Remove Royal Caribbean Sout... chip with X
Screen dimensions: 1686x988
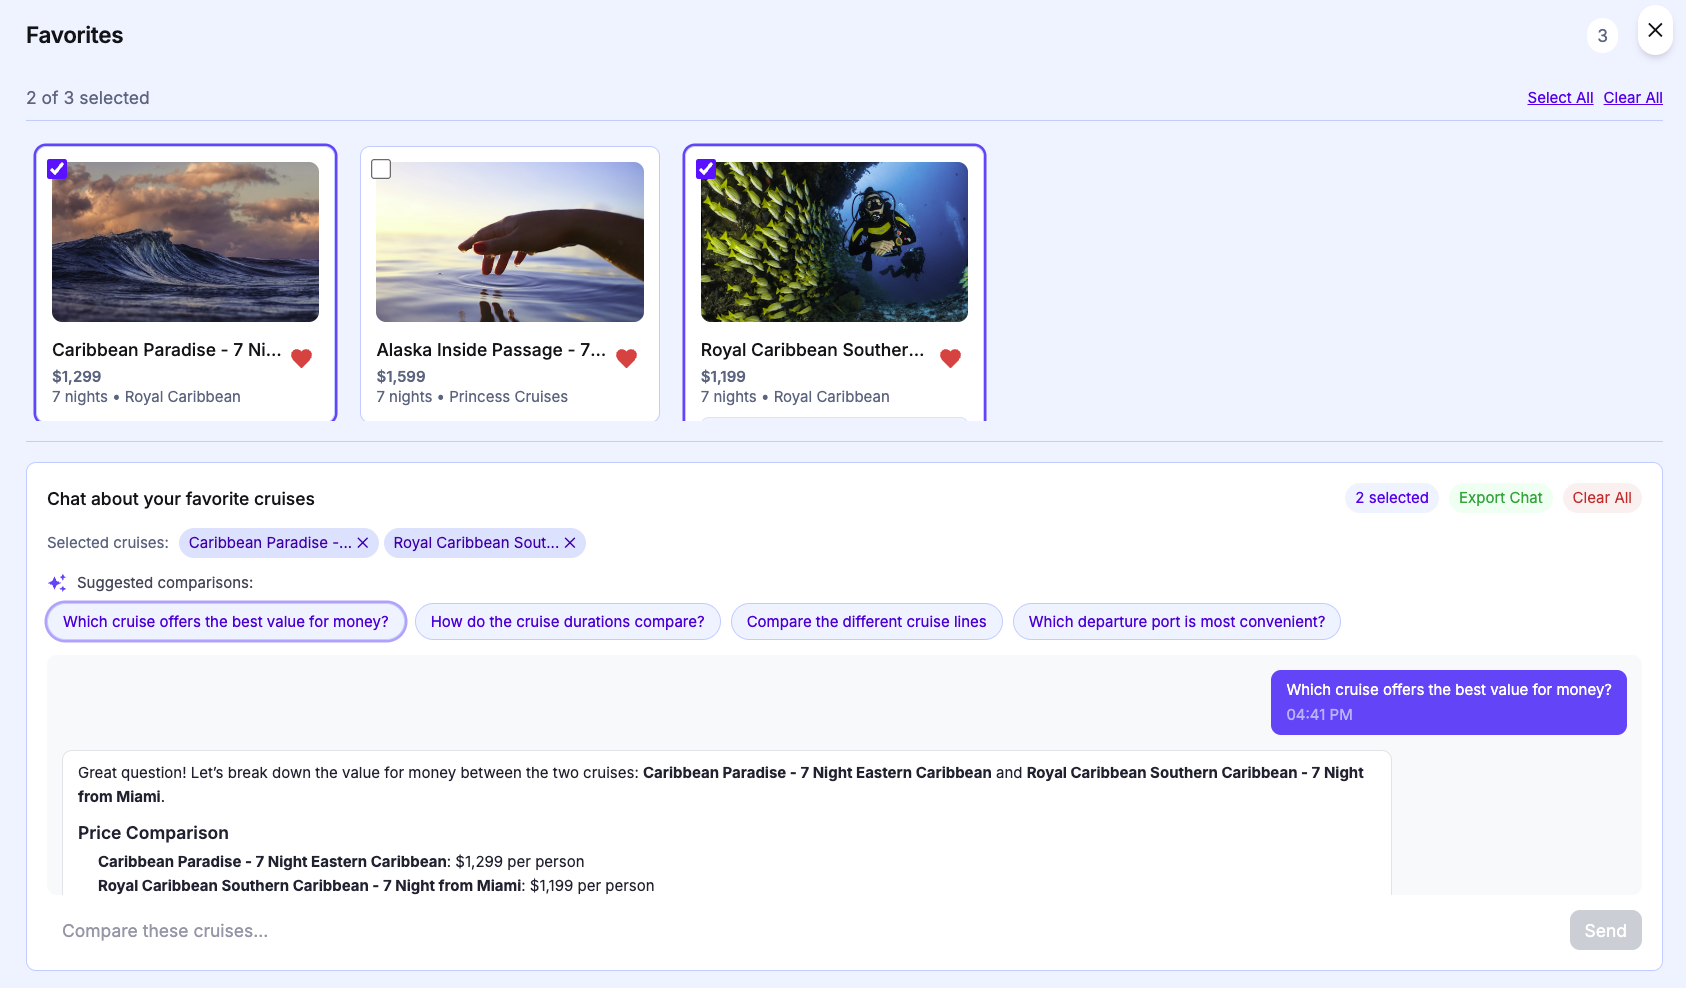coord(570,543)
